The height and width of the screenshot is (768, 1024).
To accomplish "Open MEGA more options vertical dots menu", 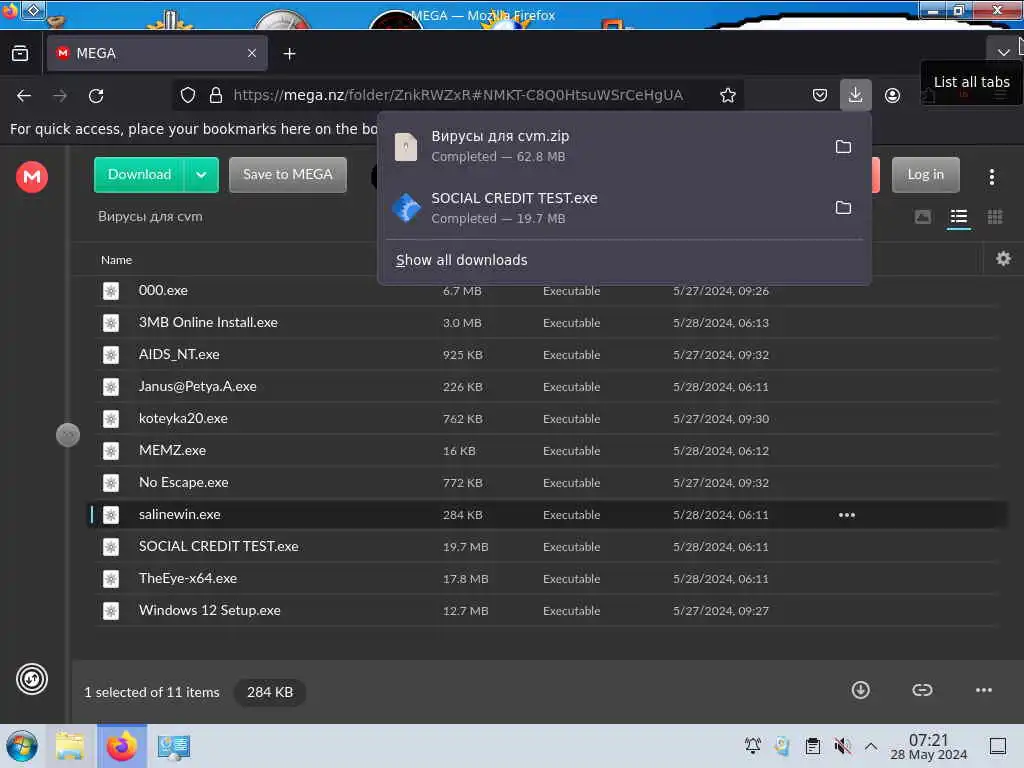I will [991, 176].
